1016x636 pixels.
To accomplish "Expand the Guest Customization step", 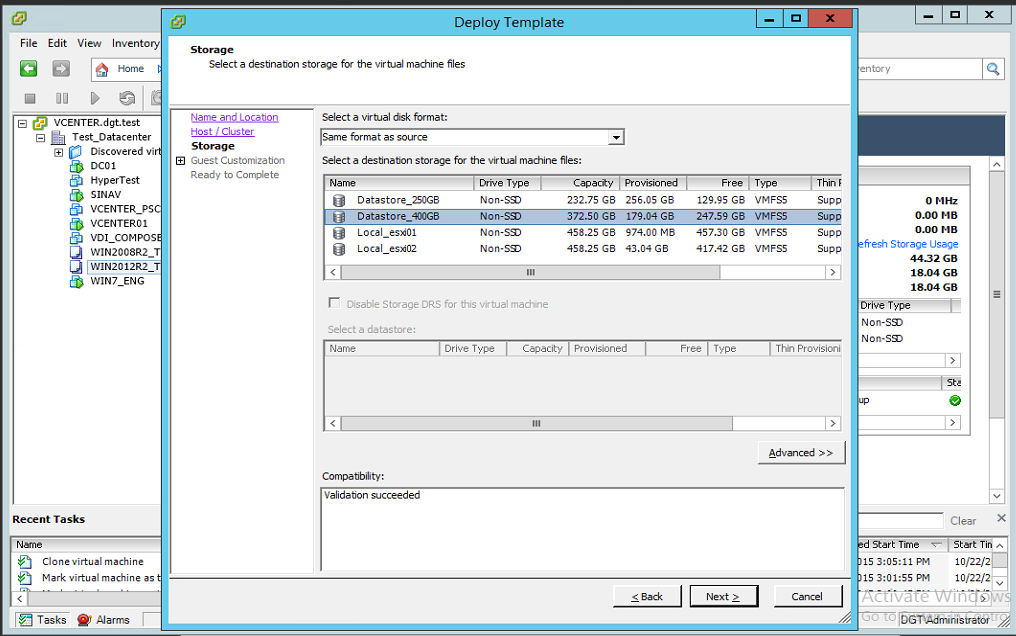I will coord(181,161).
